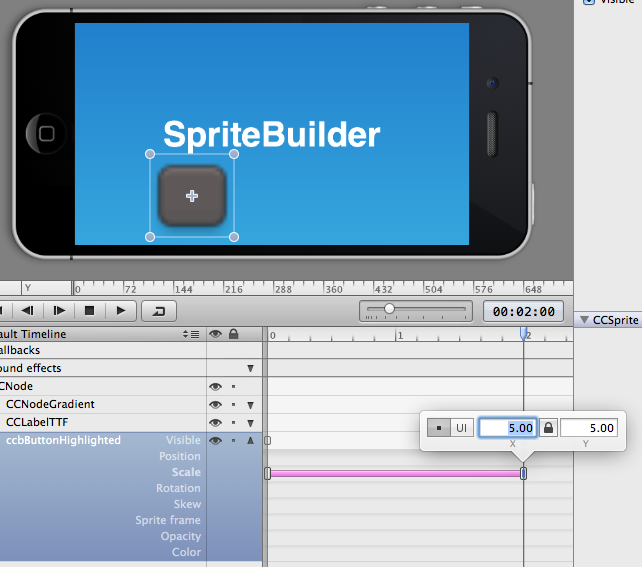Screen dimensions: 642x567
Task: Lock the CCLabelTTF layer
Action: (x=233, y=422)
